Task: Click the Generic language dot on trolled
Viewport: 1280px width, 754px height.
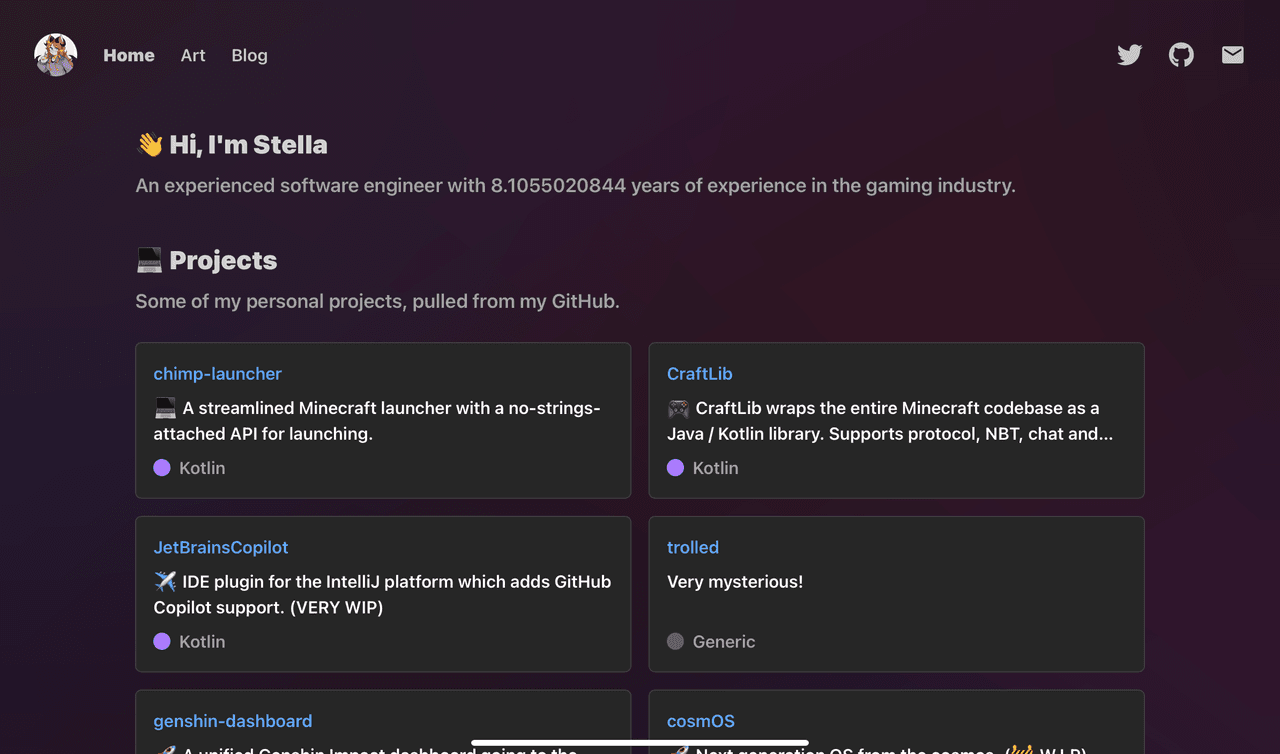Action: [676, 642]
